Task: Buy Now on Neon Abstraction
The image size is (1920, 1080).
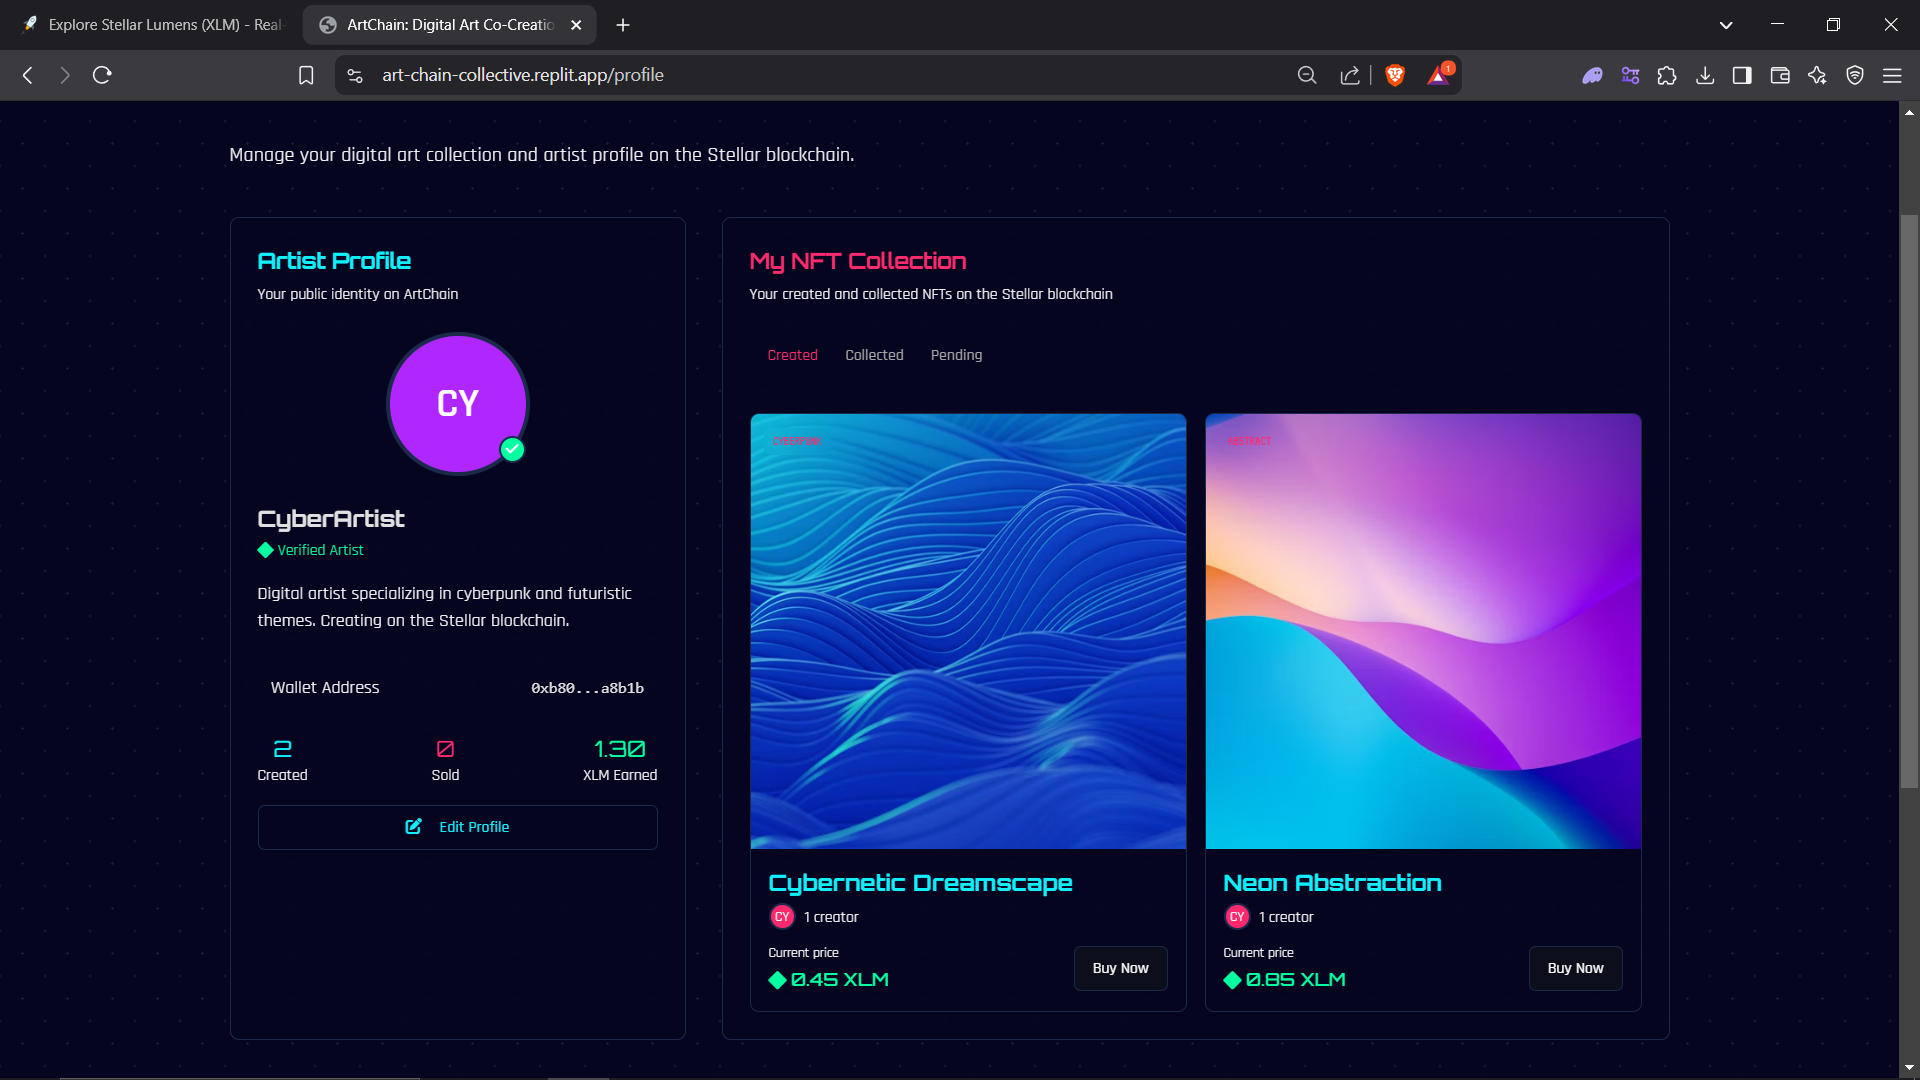Action: click(x=1575, y=968)
